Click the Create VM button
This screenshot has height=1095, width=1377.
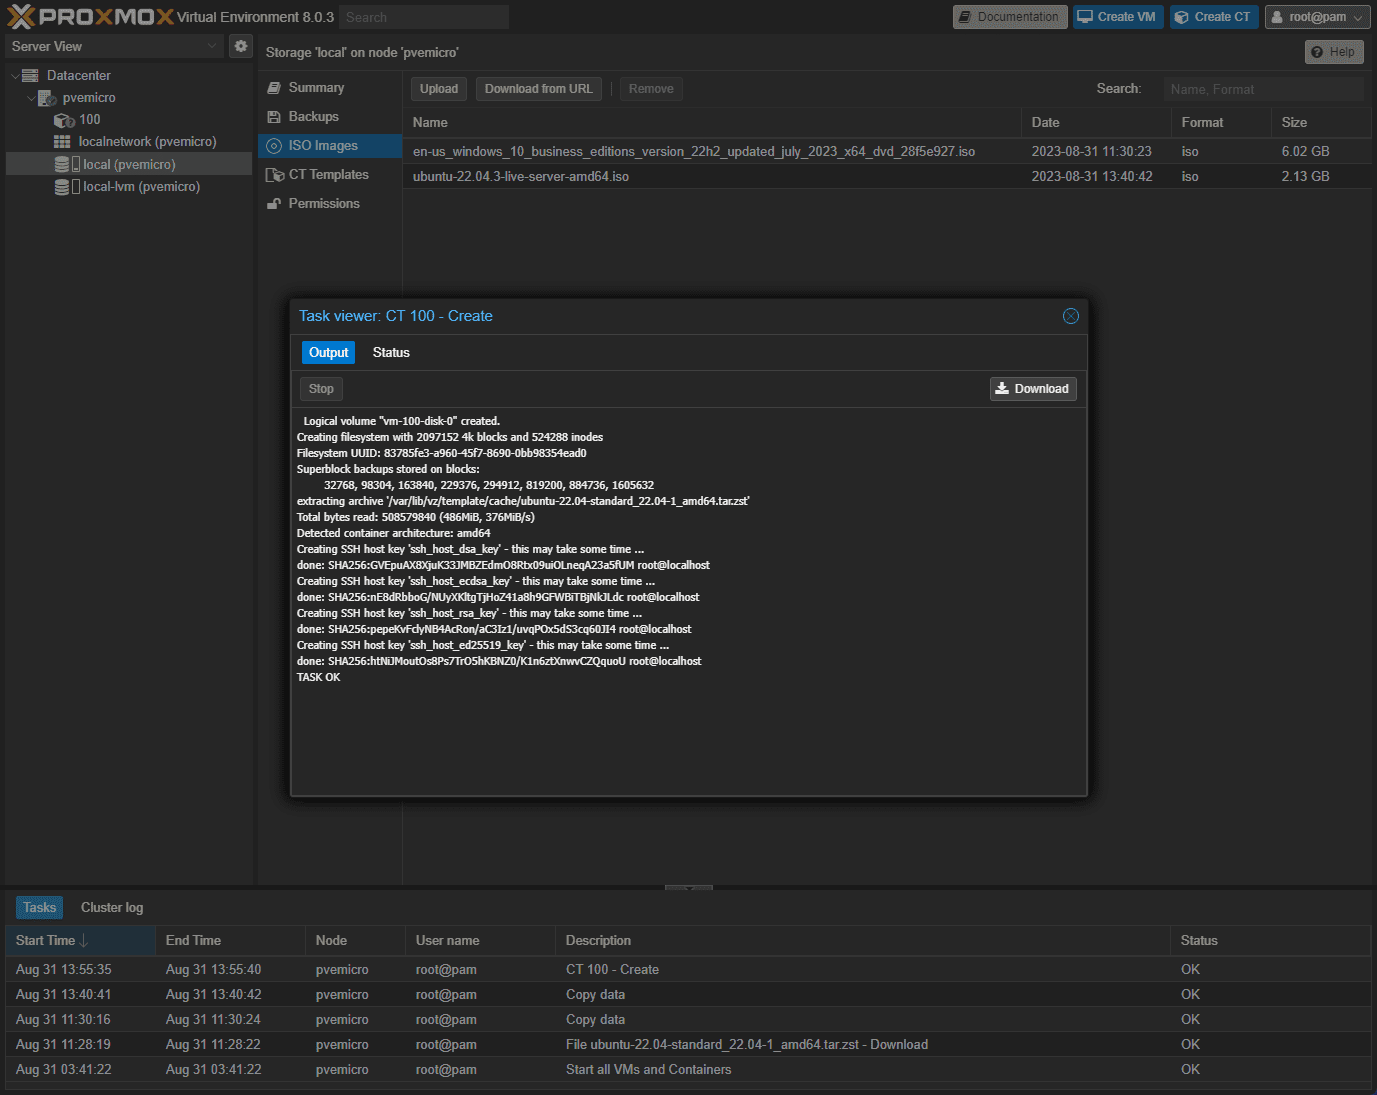click(1117, 17)
